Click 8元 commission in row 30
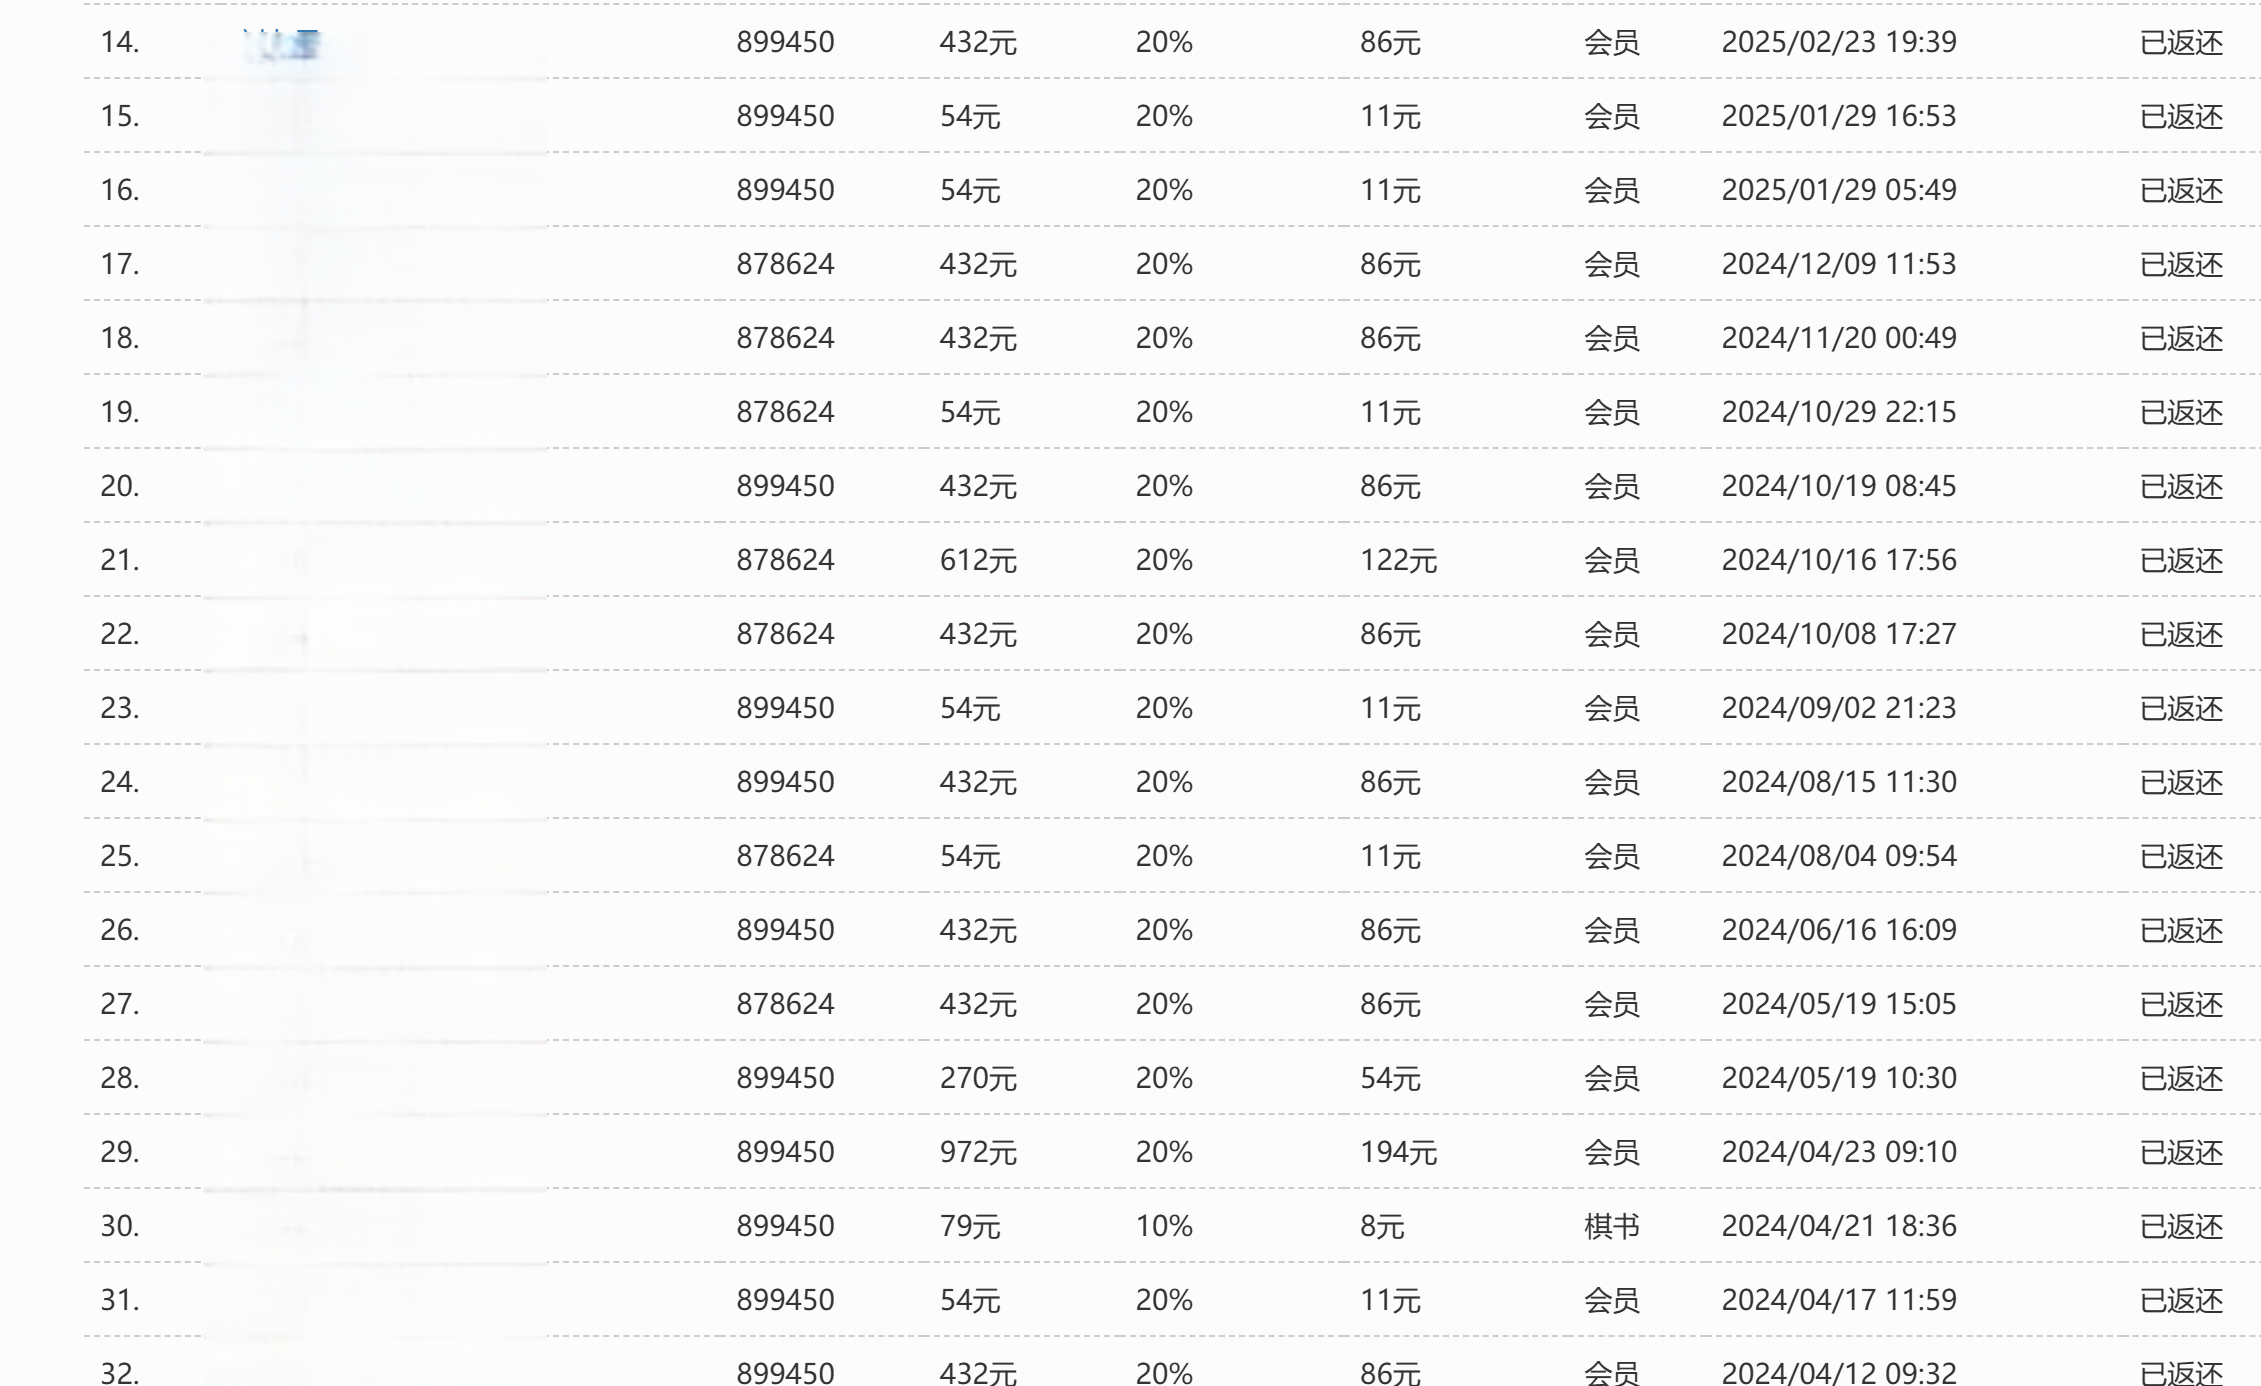Viewport: 2261px width, 1386px height. 1382,1226
